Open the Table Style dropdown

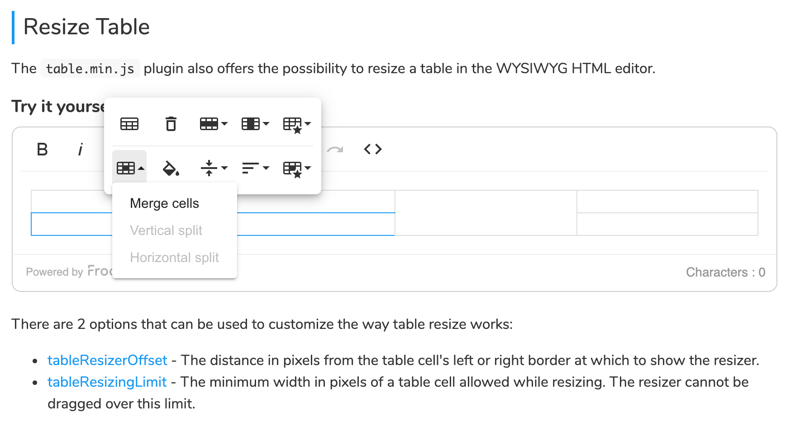coord(296,124)
